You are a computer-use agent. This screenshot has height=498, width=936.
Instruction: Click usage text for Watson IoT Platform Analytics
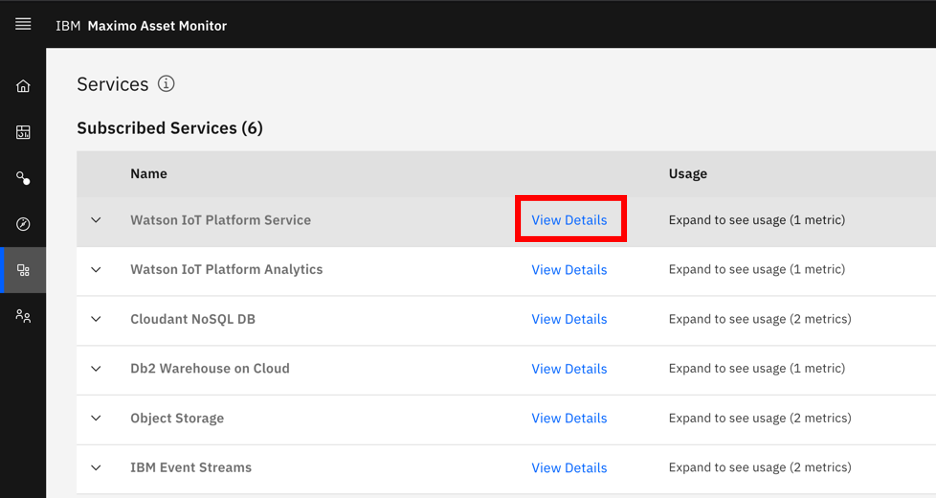(x=757, y=269)
